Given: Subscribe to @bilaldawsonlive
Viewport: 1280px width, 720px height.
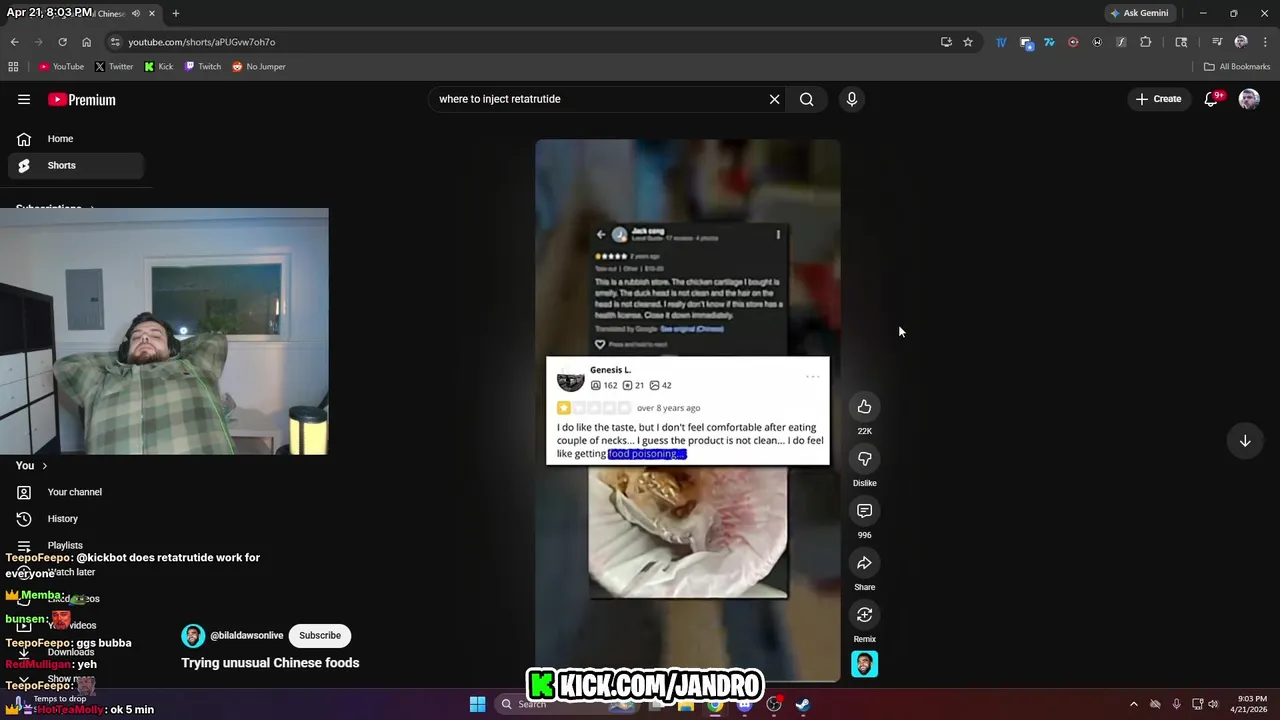Looking at the screenshot, I should coord(320,635).
